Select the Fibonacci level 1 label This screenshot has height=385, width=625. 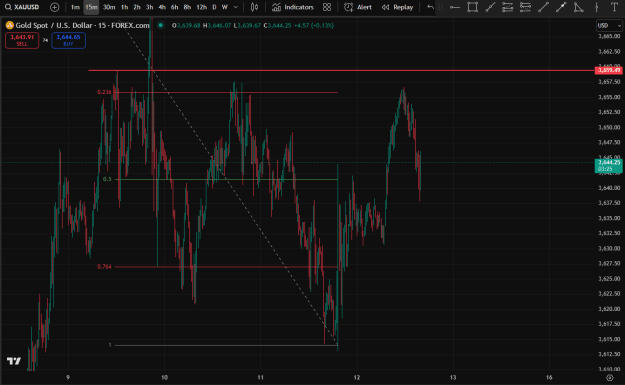[x=110, y=345]
